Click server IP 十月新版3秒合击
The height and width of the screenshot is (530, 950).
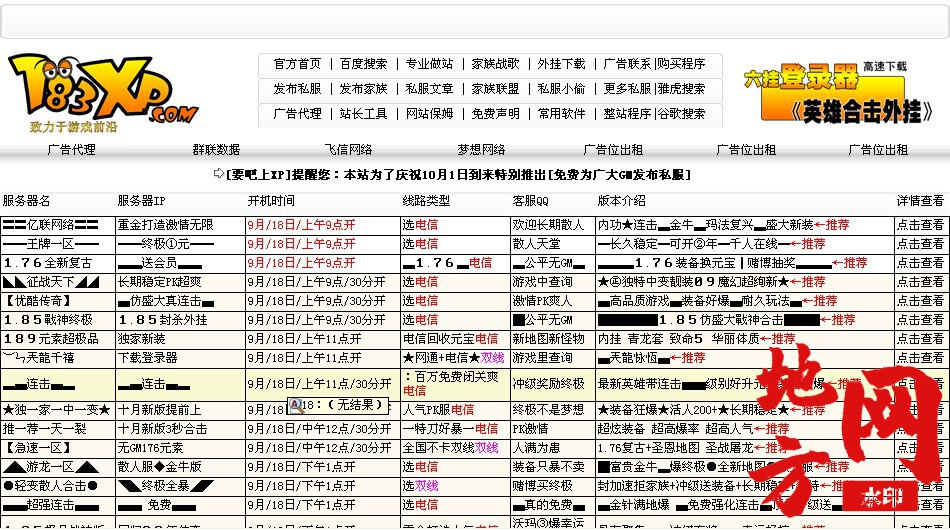162,429
